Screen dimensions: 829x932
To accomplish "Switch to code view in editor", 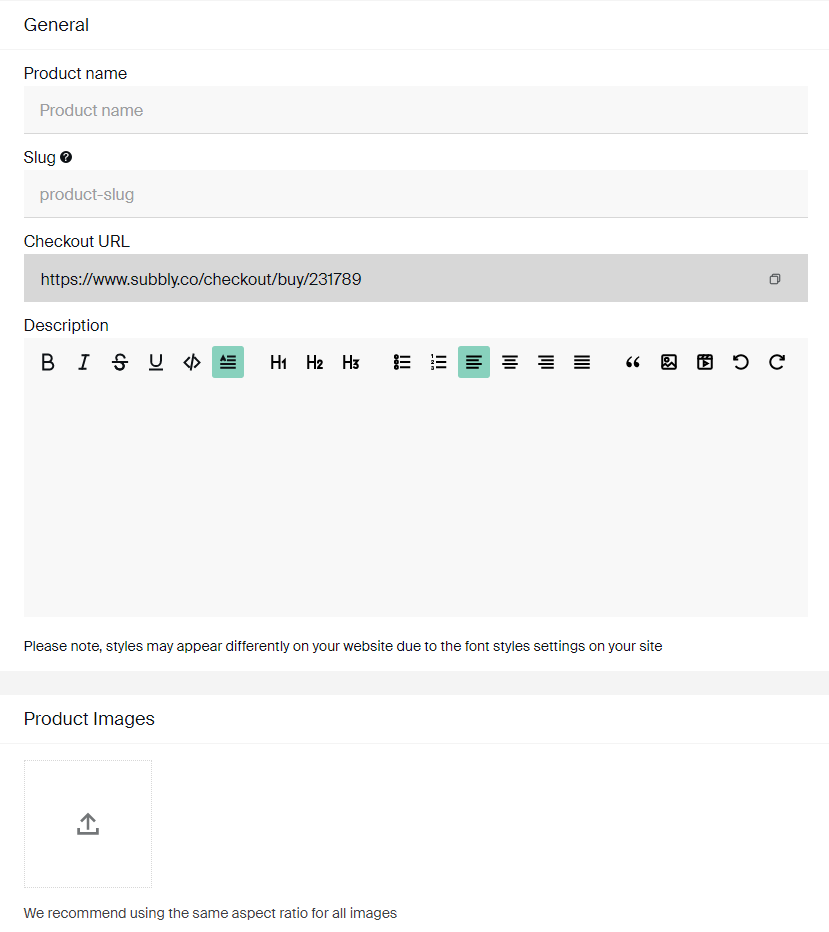I will coord(192,362).
